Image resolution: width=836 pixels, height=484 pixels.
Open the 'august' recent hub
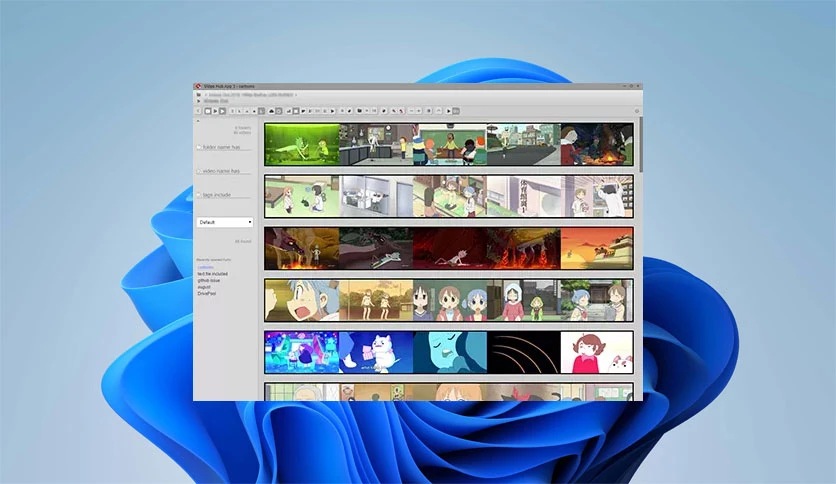click(x=204, y=287)
